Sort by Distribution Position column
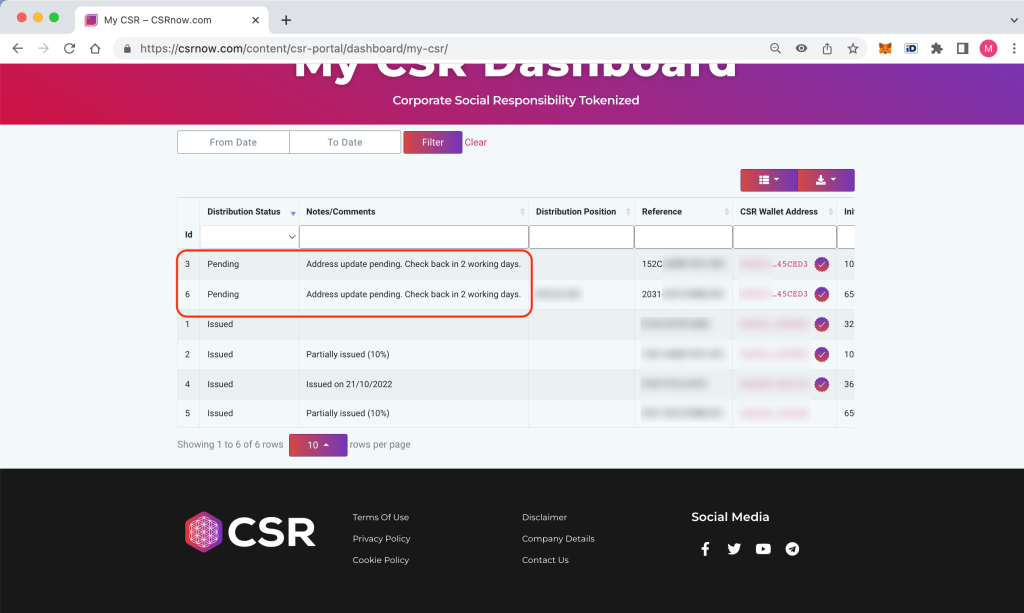The image size is (1024, 613). tap(581, 212)
